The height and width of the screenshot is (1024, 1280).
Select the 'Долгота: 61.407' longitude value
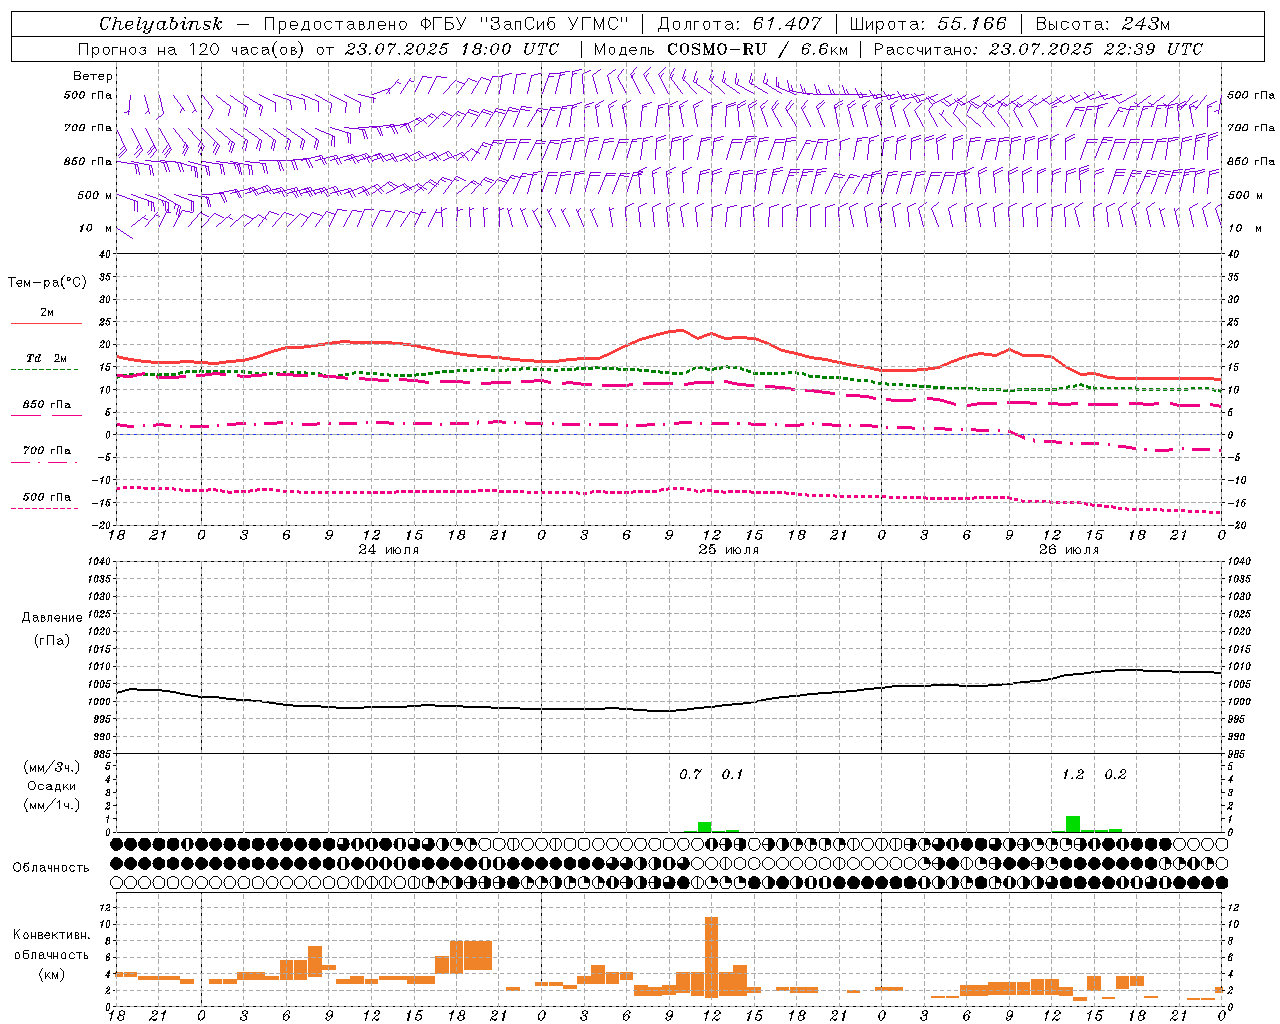(739, 24)
